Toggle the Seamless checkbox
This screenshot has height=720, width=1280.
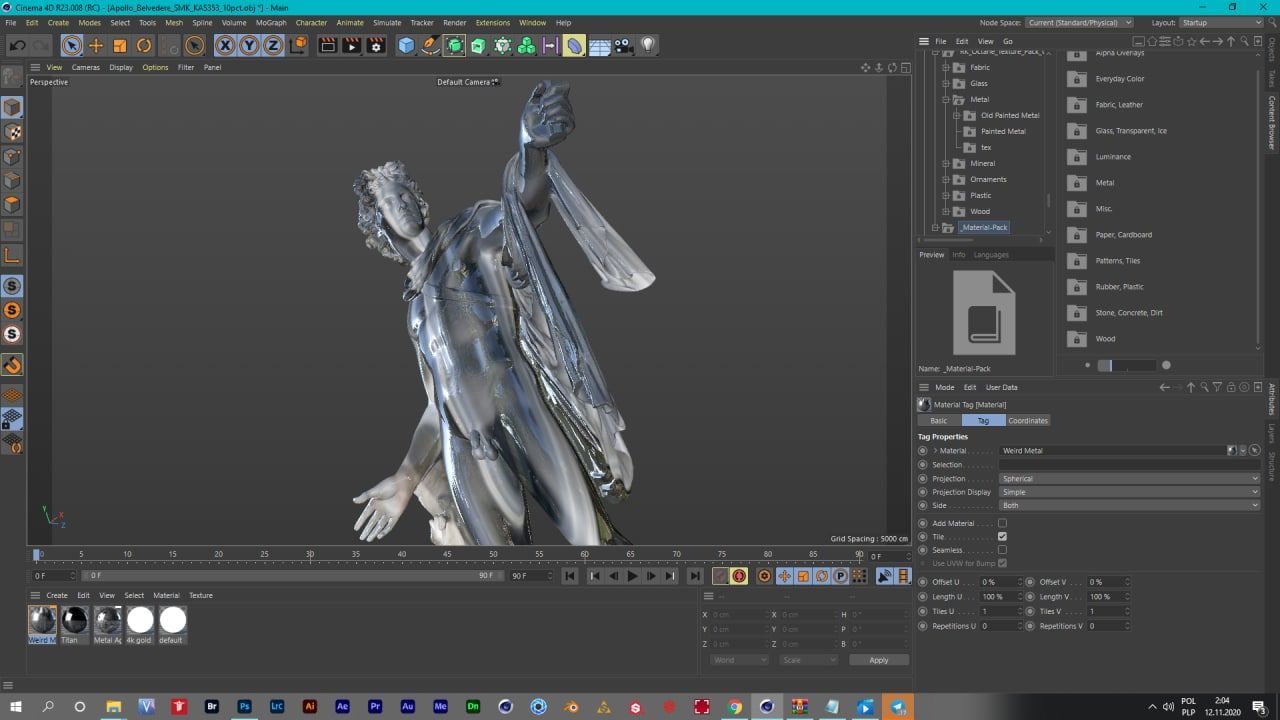(1002, 550)
